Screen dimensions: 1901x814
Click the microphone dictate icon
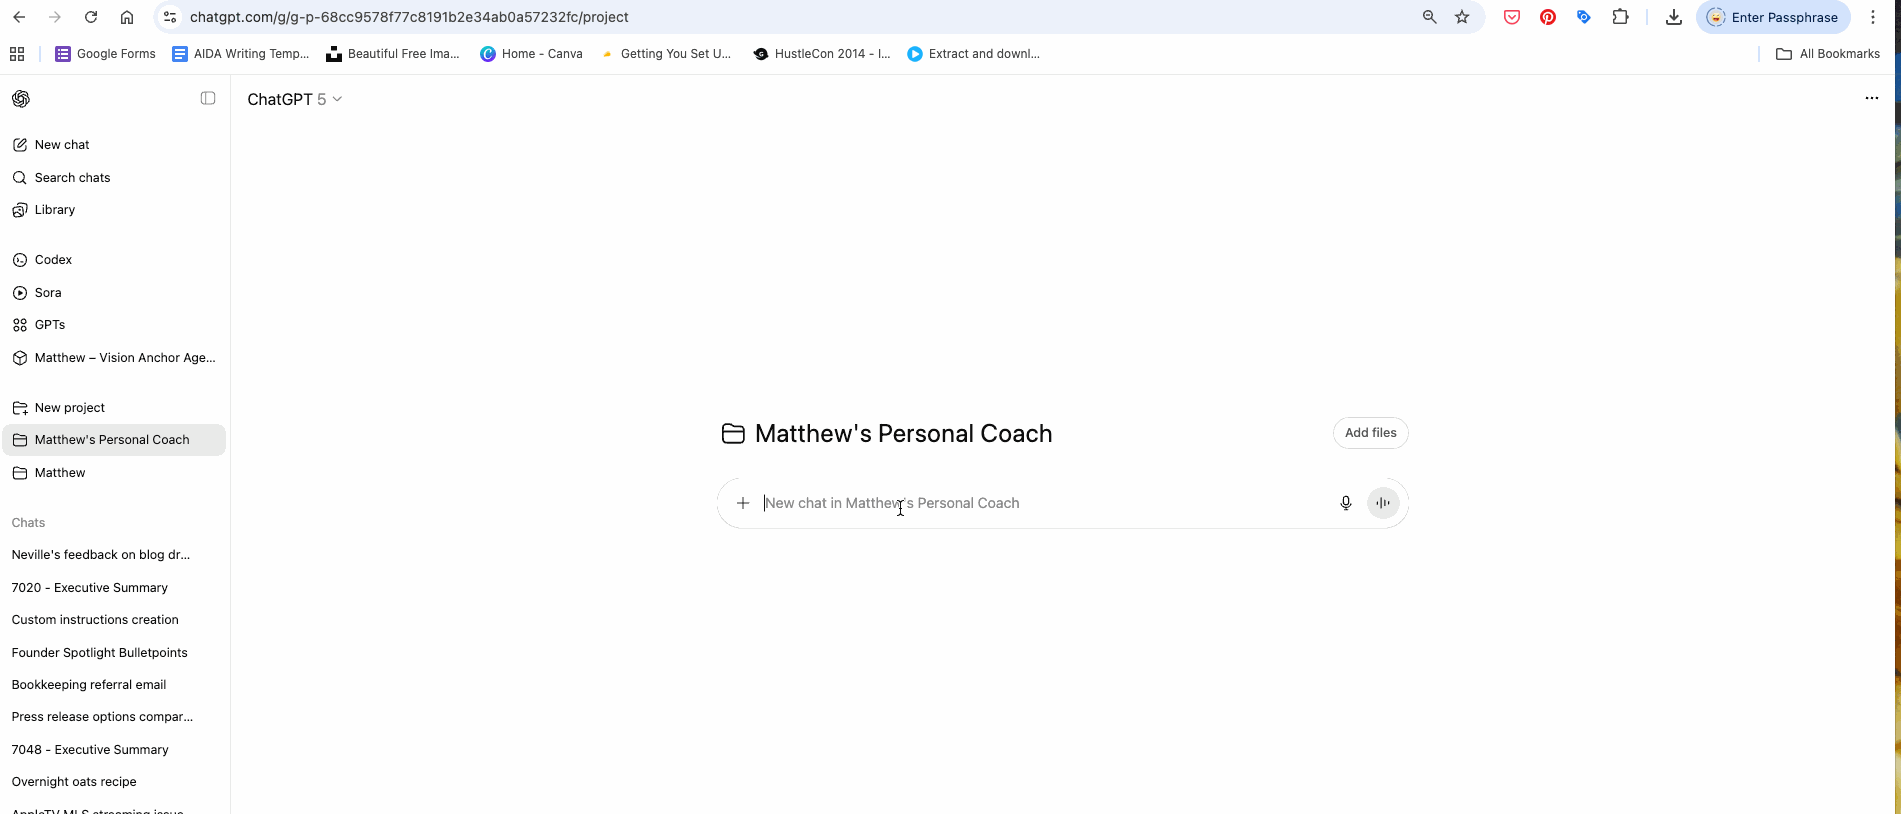(1346, 503)
